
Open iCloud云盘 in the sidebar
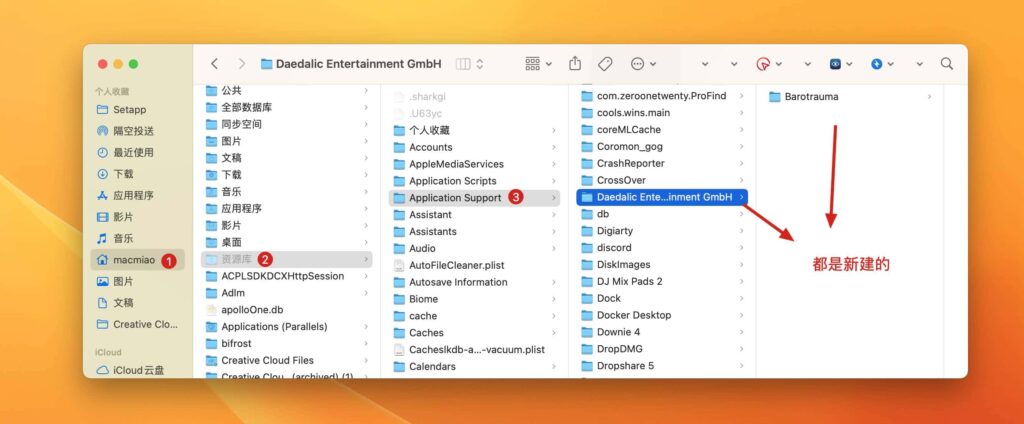[x=138, y=370]
